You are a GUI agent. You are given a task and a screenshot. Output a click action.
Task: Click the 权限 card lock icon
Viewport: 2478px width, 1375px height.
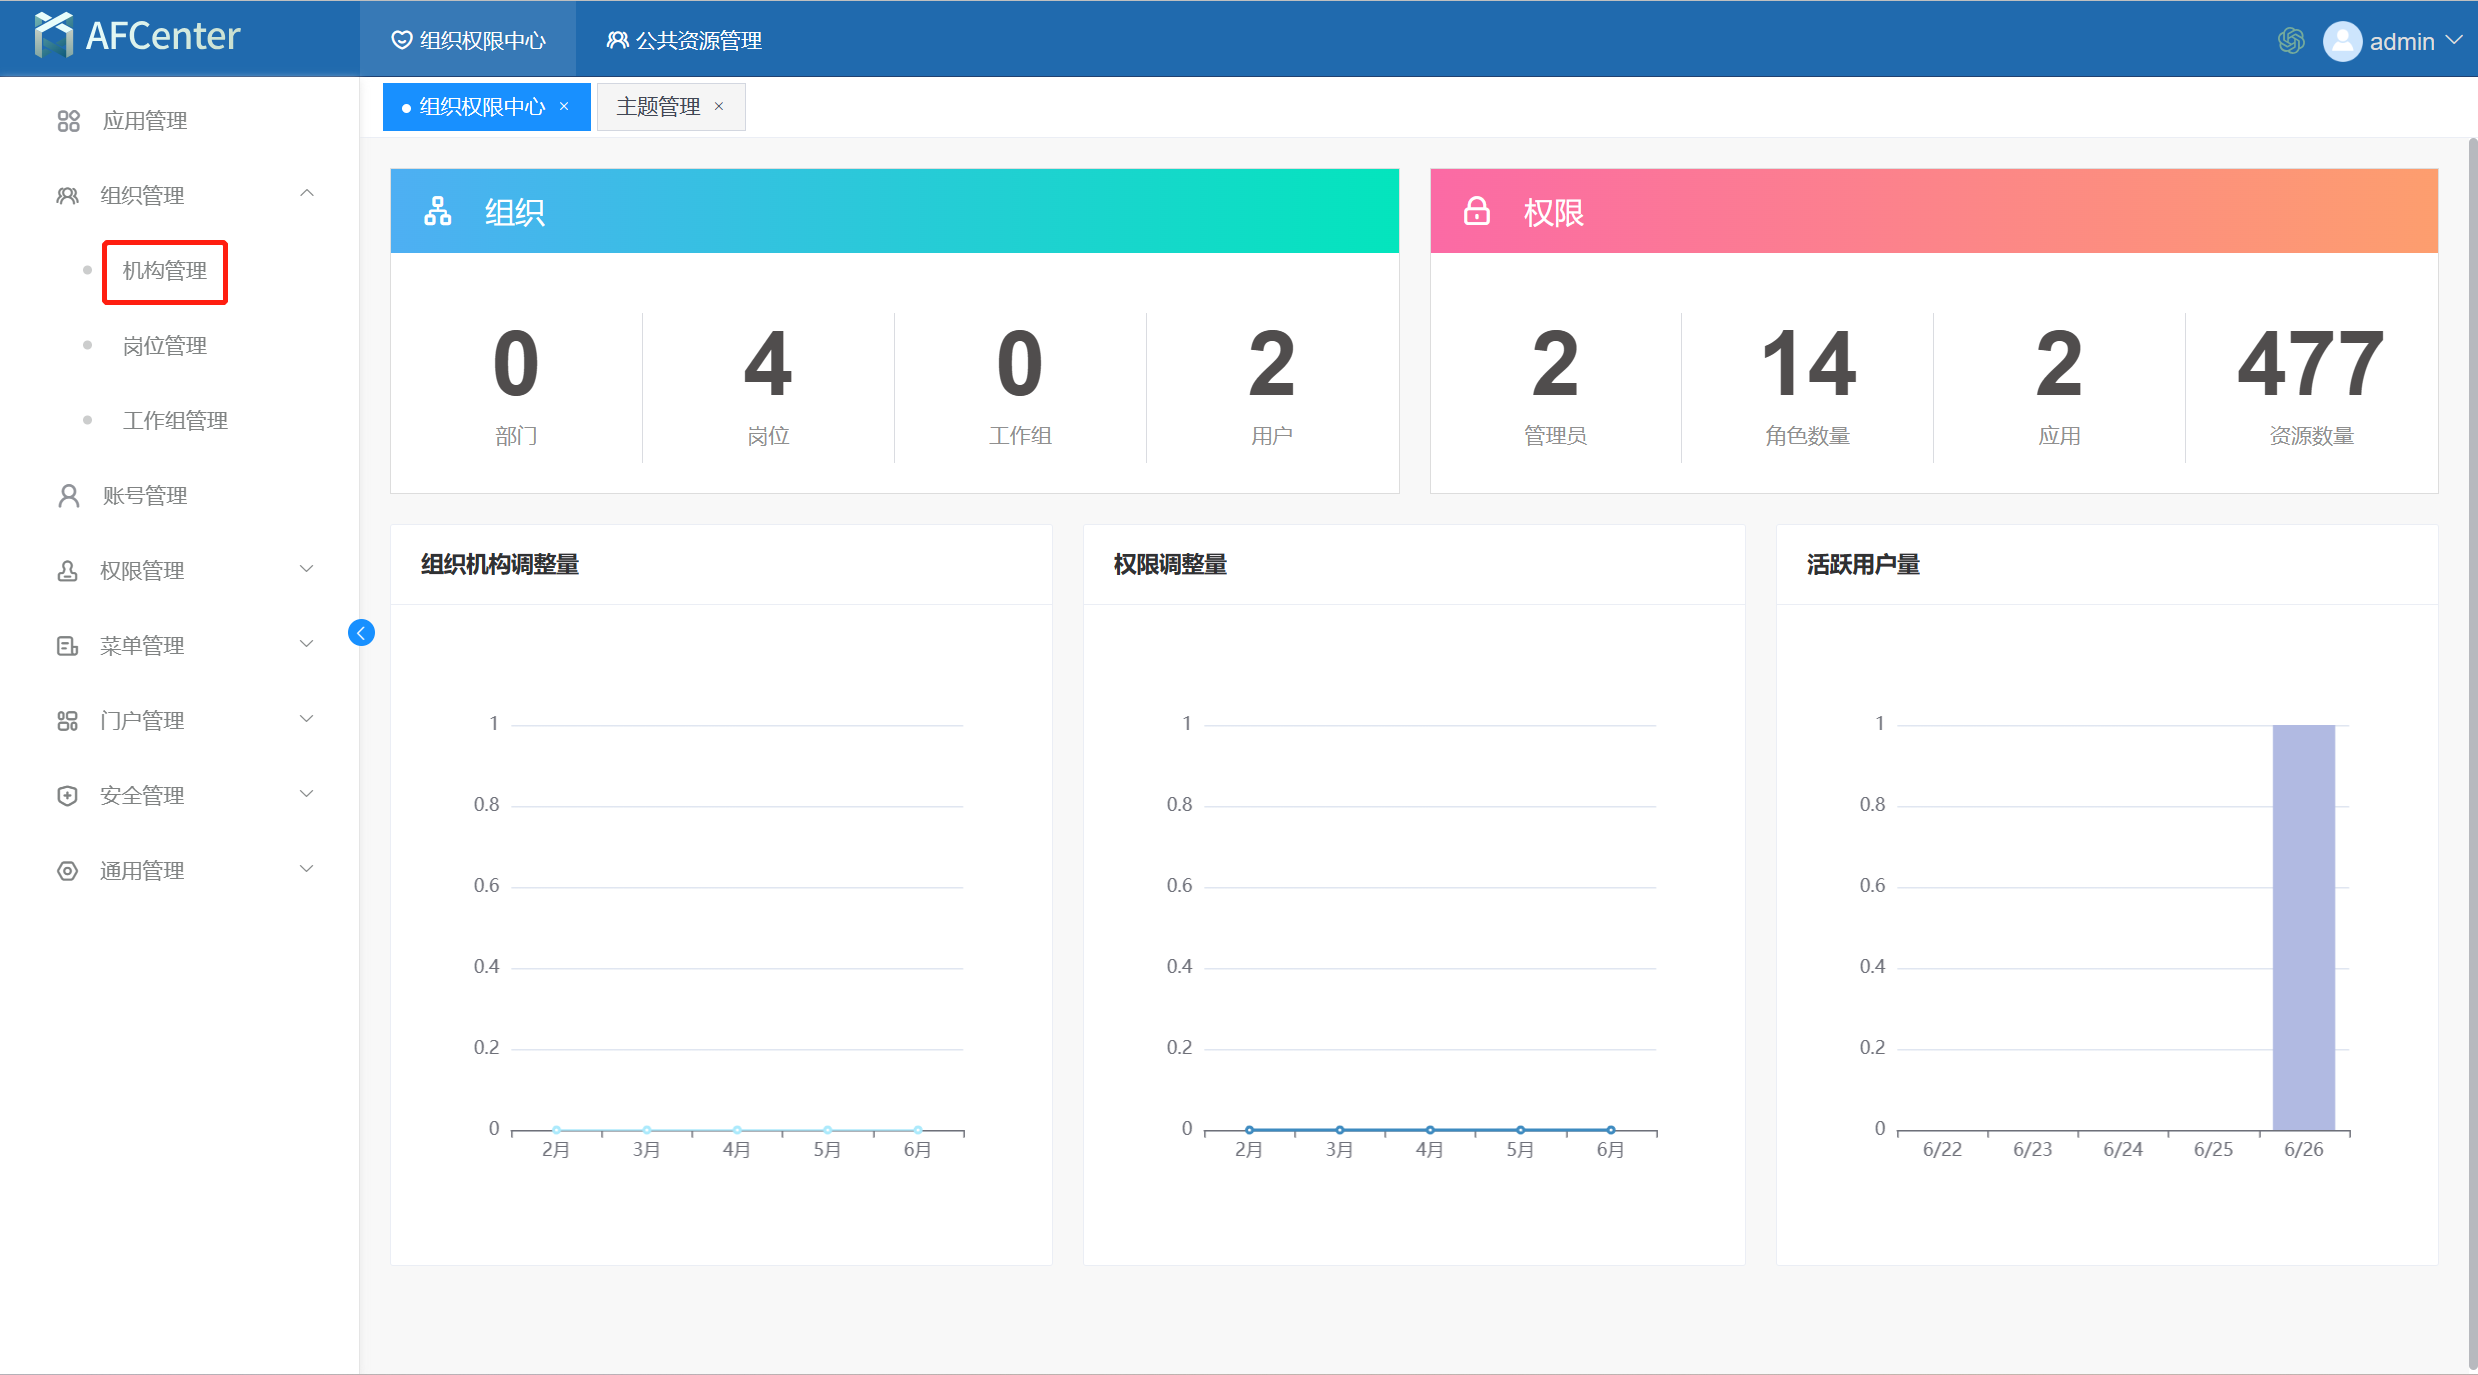click(x=1476, y=212)
